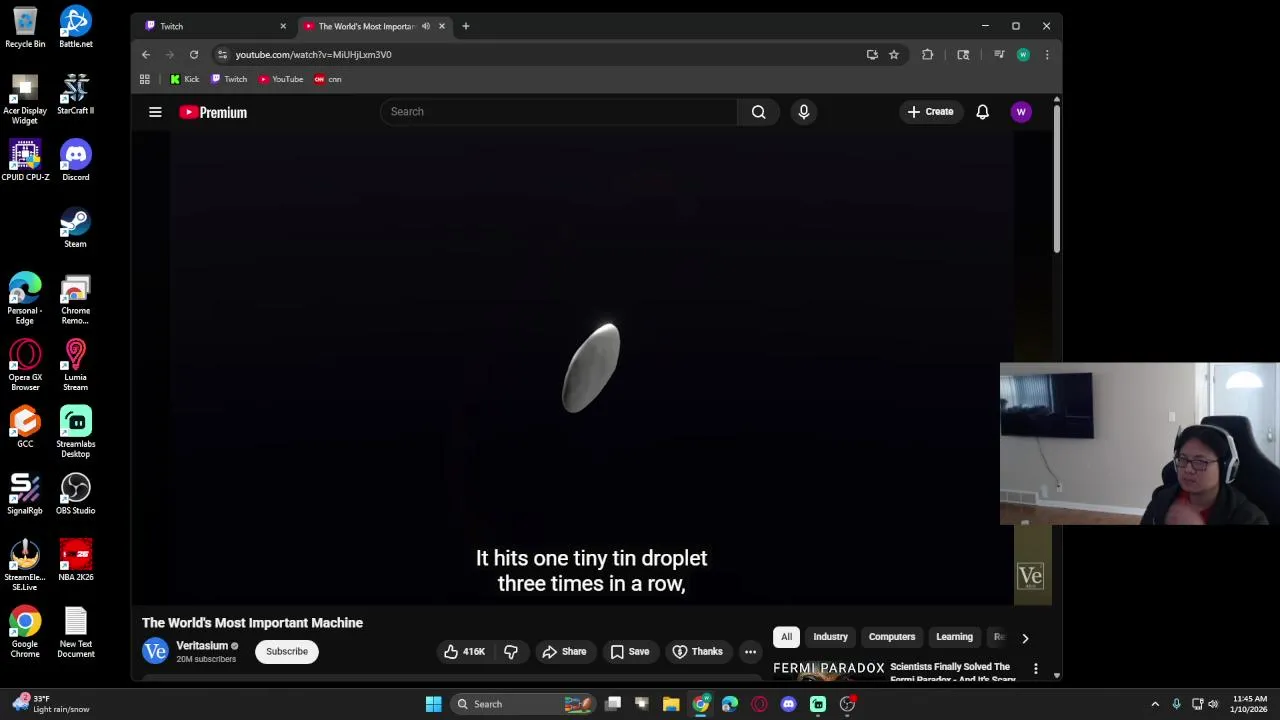This screenshot has width=1280, height=720.
Task: Bookmark this page with the star icon
Action: tap(894, 55)
